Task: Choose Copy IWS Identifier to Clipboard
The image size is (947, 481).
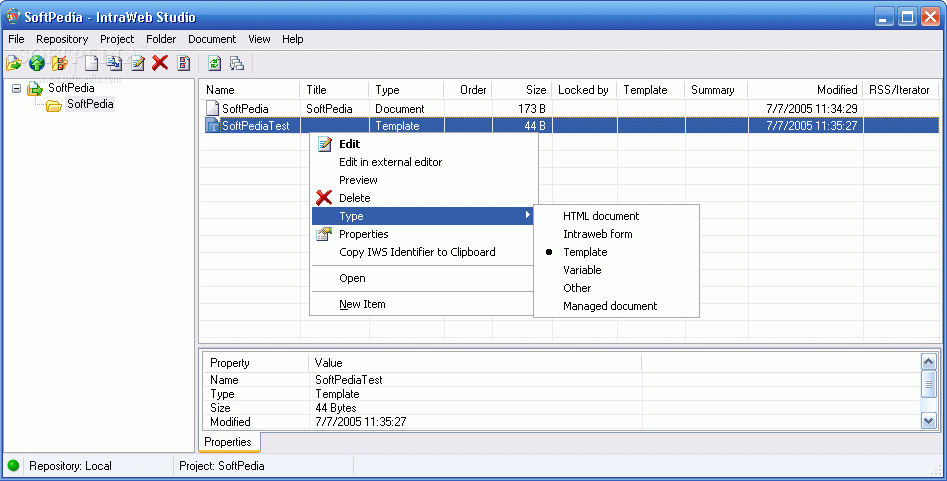Action: click(417, 252)
